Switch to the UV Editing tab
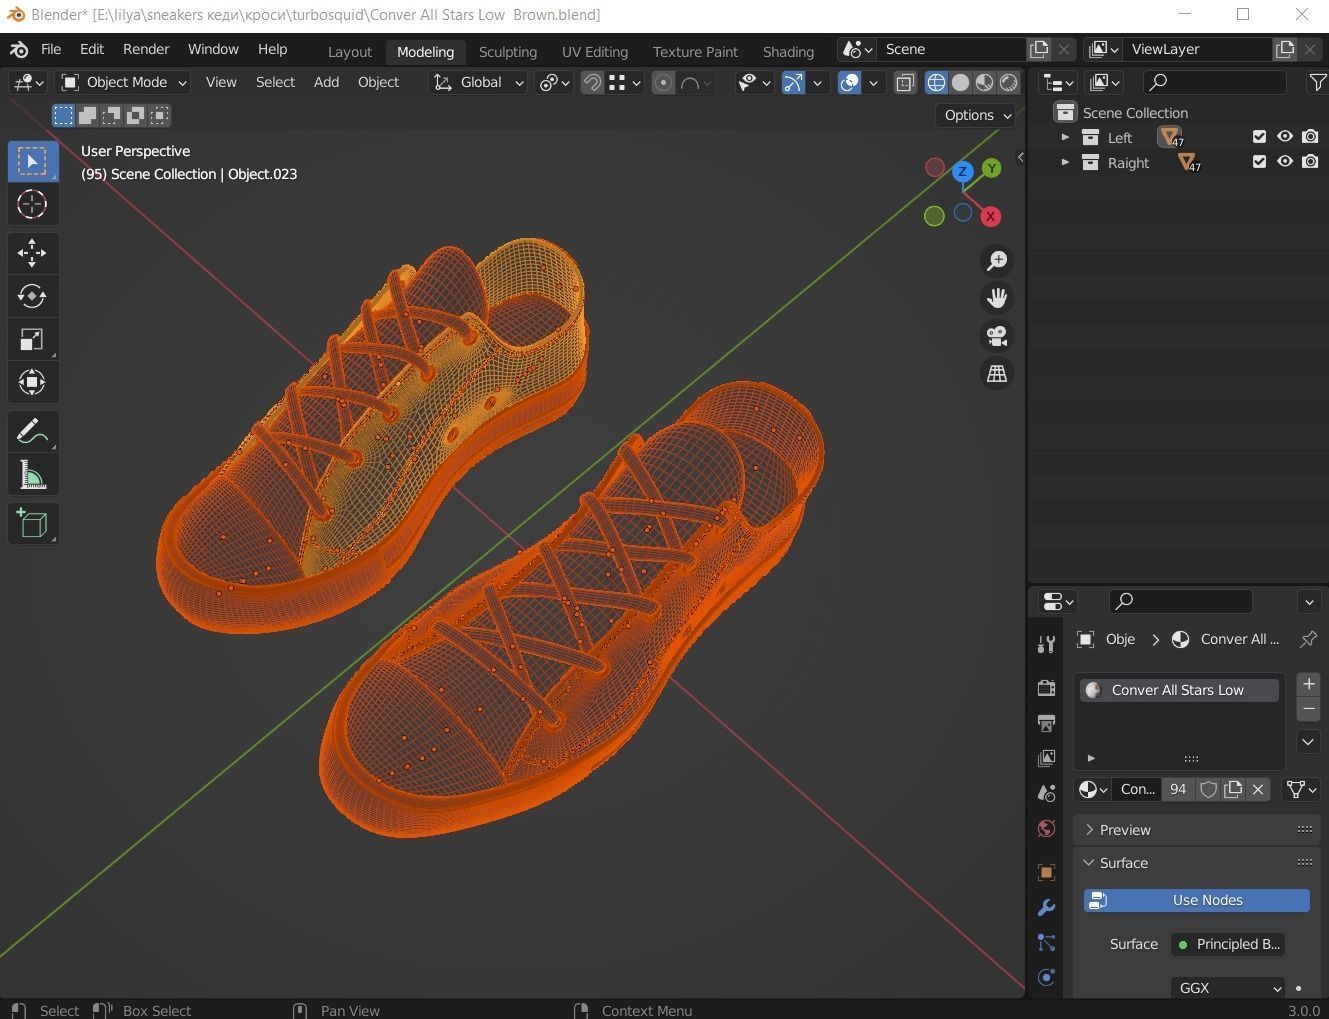Screen dimensions: 1329x1019 pyautogui.click(x=594, y=51)
